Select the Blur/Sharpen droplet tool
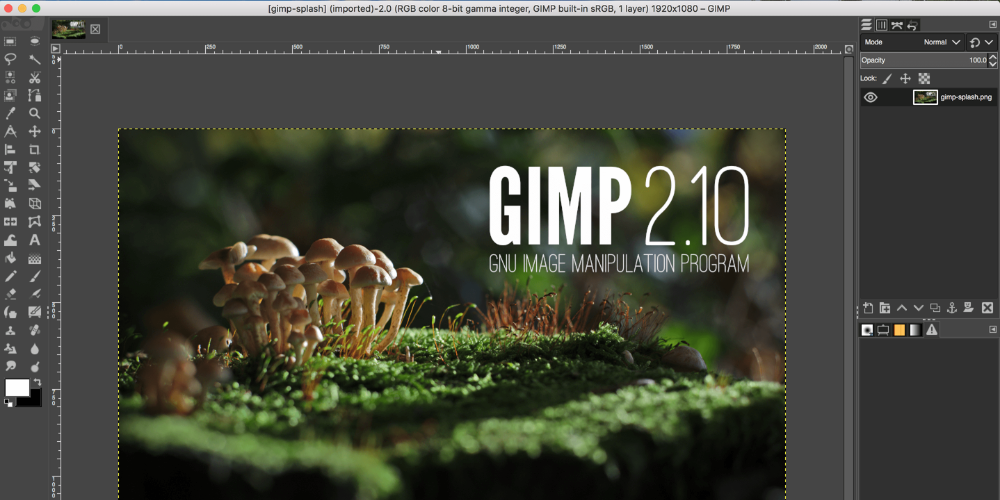Viewport: 1000px width, 500px height. coord(34,348)
